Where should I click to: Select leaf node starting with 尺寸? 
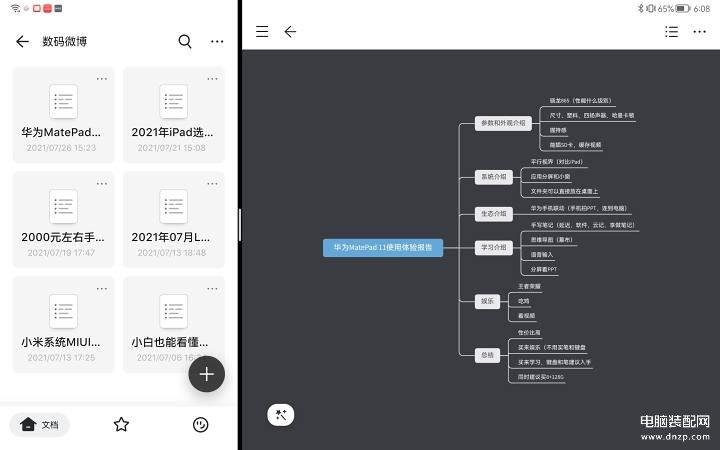point(592,116)
